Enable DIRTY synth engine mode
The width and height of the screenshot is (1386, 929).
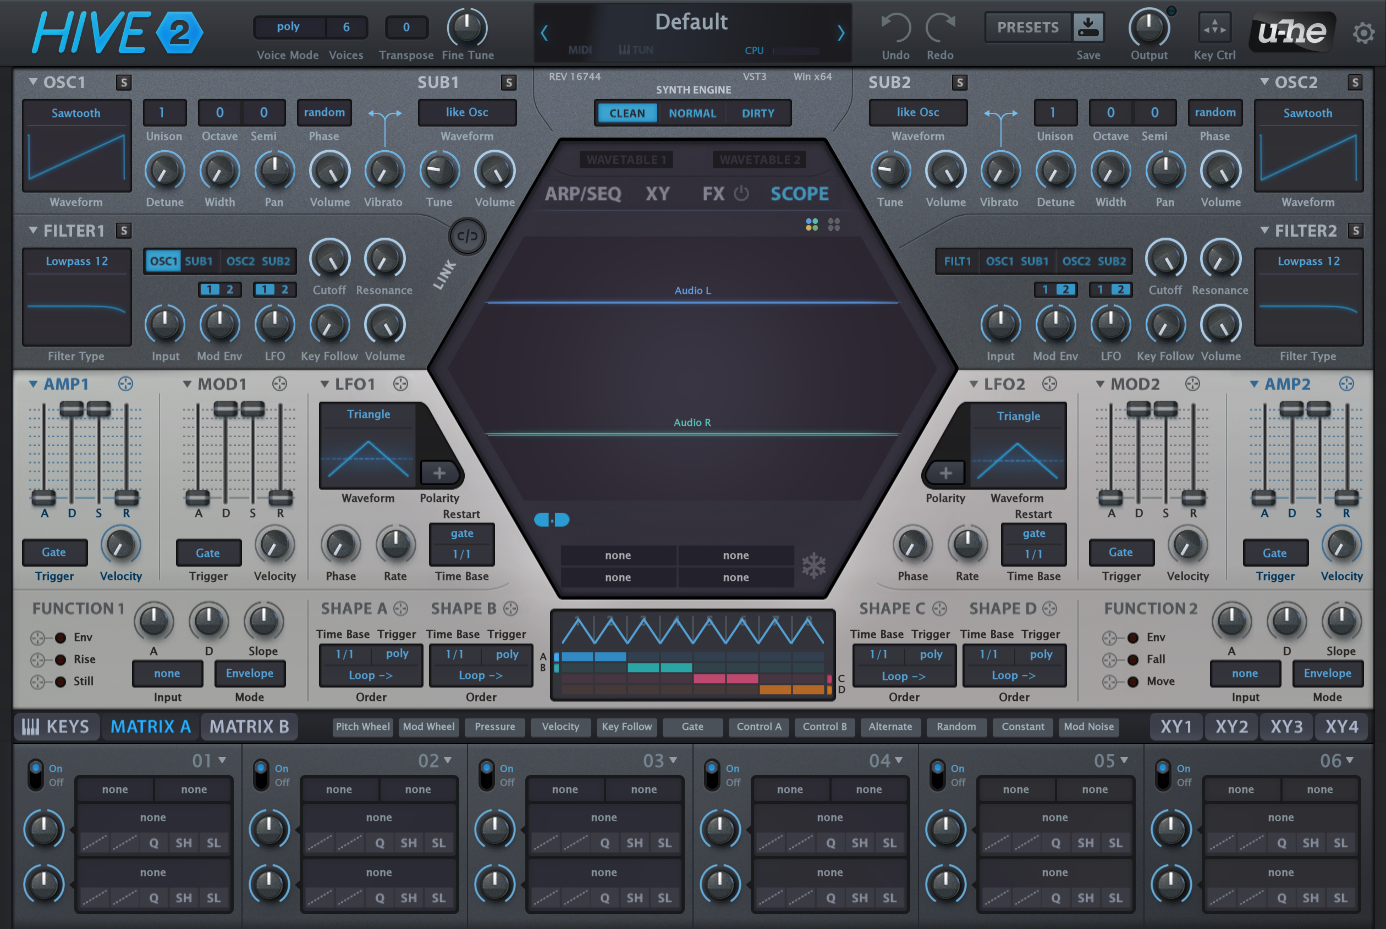(x=757, y=114)
